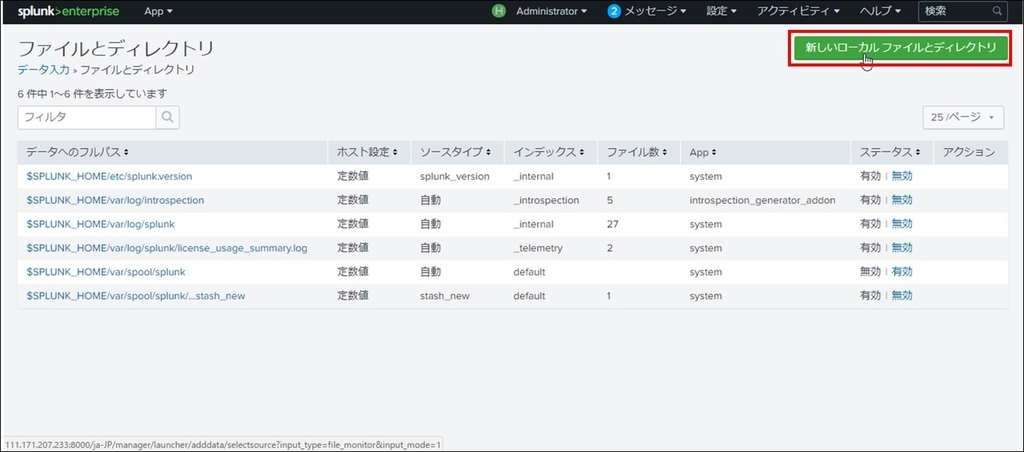Open the Administrator user menu
The height and width of the screenshot is (452, 1024).
click(x=551, y=11)
